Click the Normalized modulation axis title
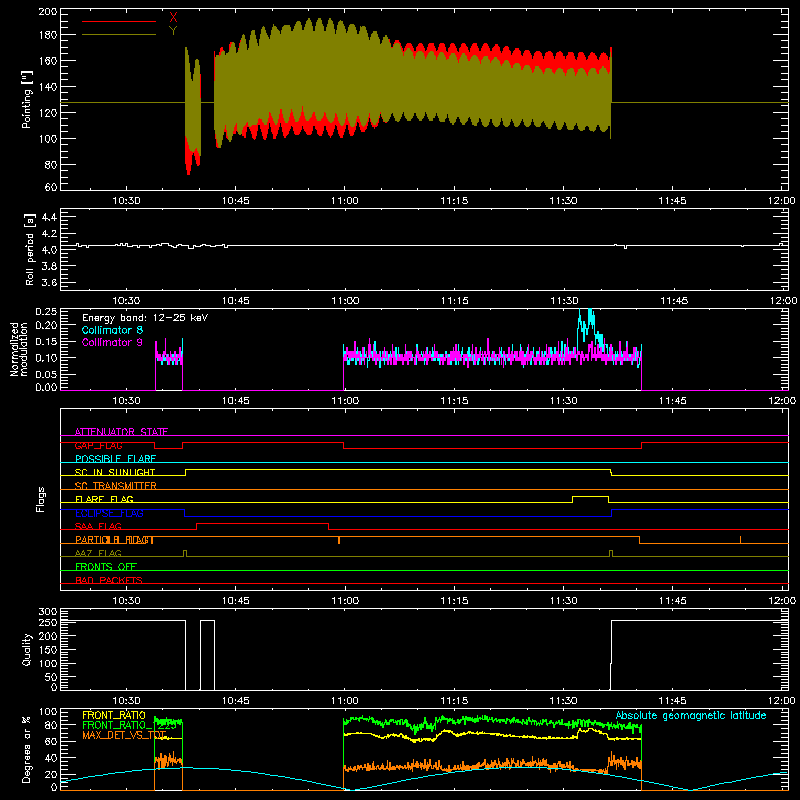Image resolution: width=800 pixels, height=800 pixels. coord(19,349)
